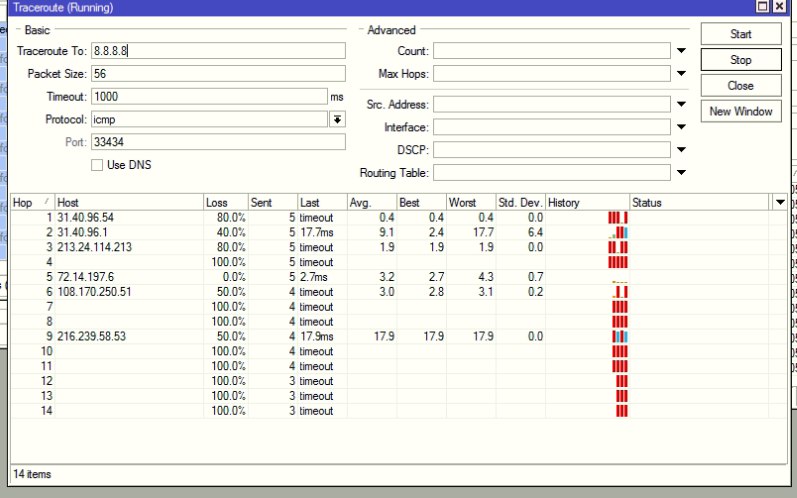The width and height of the screenshot is (797, 498).
Task: Click the Port field showing 33434
Action: (218, 142)
